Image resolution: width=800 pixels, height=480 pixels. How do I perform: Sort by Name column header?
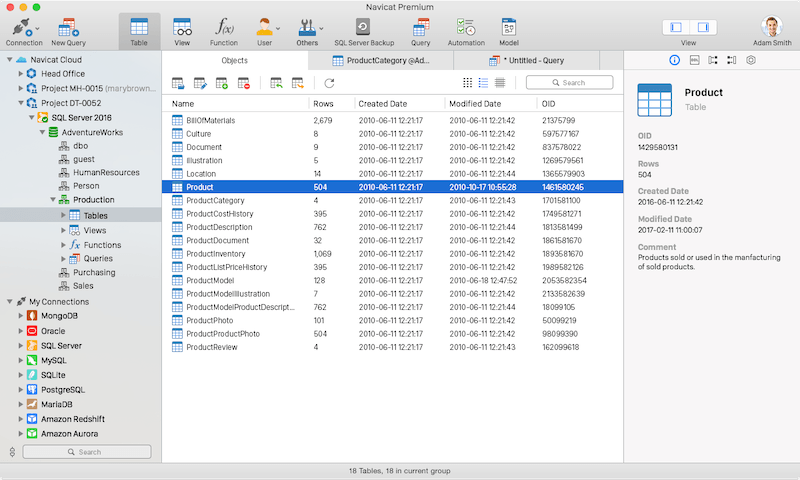(236, 104)
